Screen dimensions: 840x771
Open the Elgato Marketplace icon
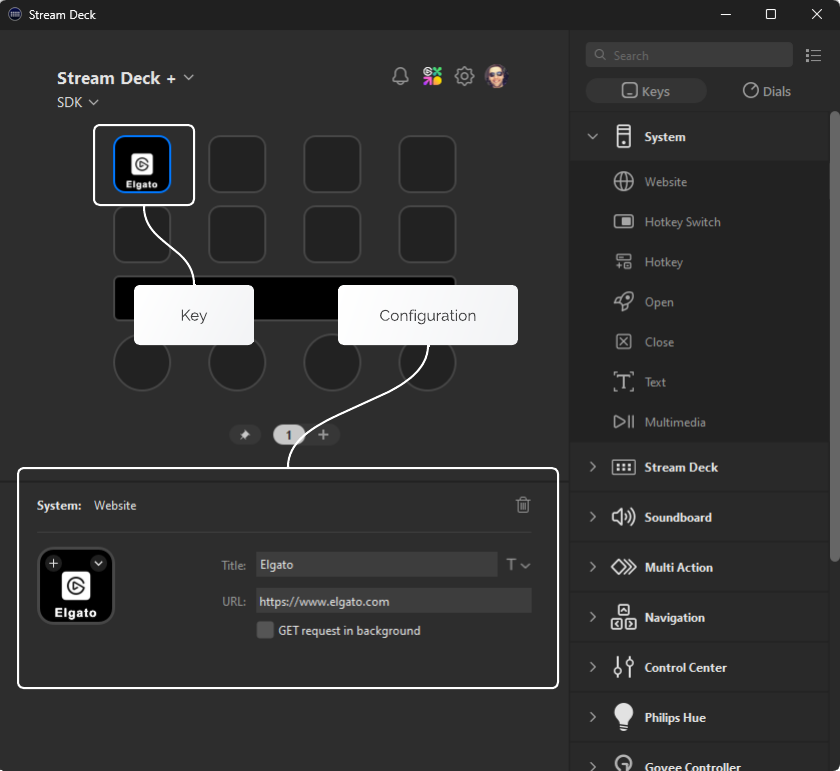tap(432, 75)
